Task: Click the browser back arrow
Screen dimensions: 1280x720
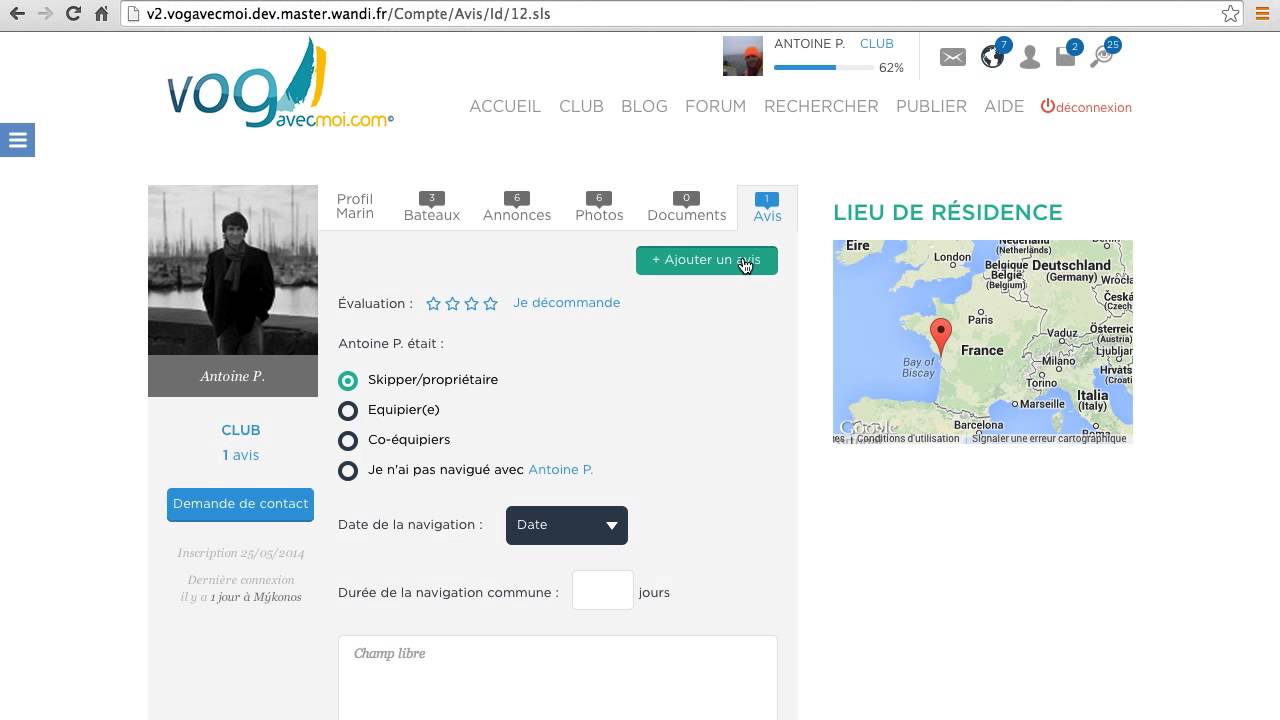Action: [x=17, y=14]
